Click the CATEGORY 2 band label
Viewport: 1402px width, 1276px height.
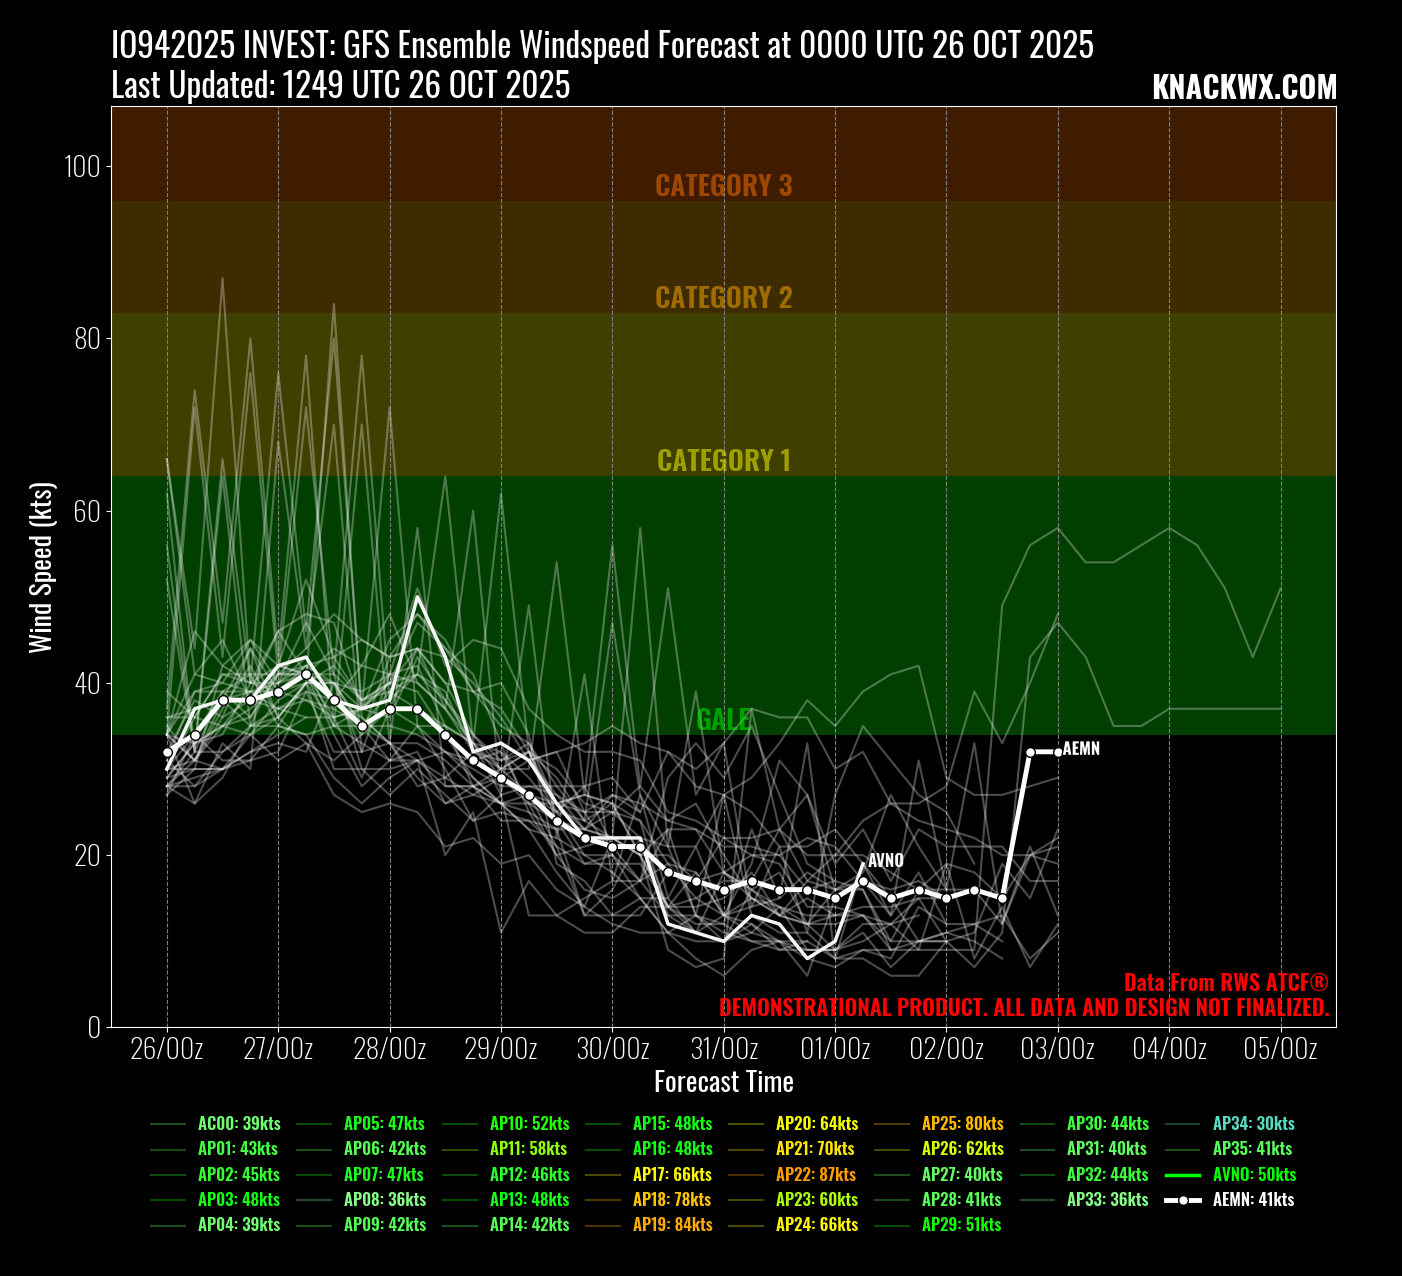click(723, 297)
